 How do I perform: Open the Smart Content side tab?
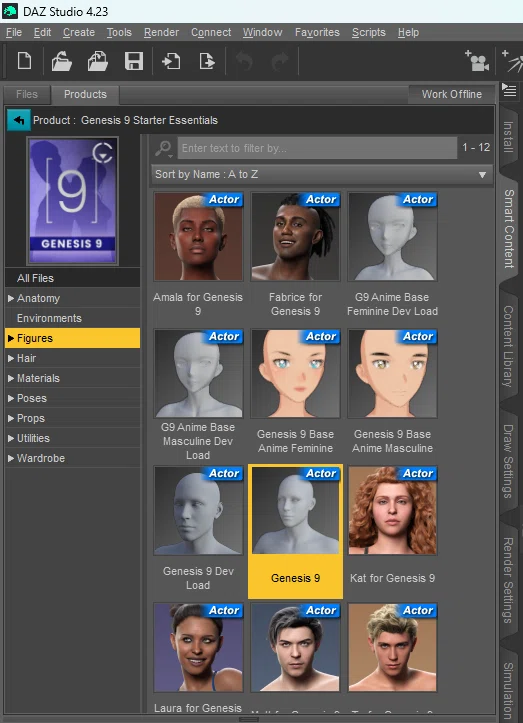pos(508,229)
